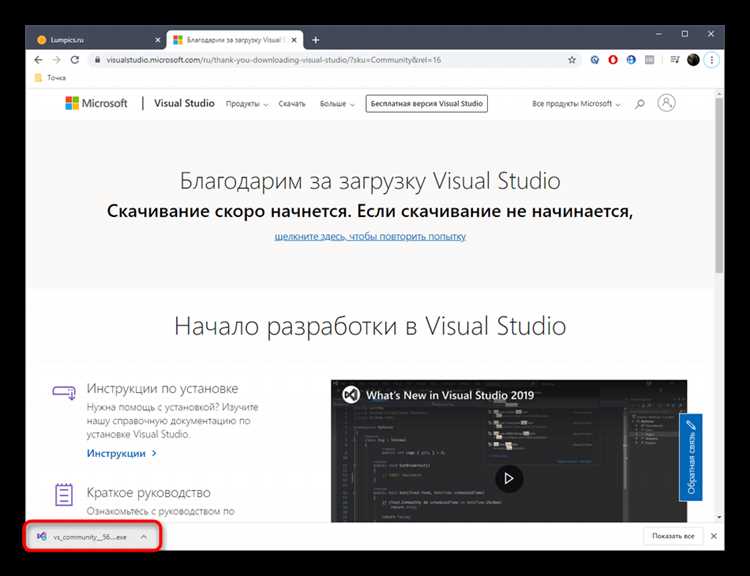This screenshot has width=750, height=576.
Task: Click the page vertical scrollbar thumb
Action: pyautogui.click(x=719, y=186)
